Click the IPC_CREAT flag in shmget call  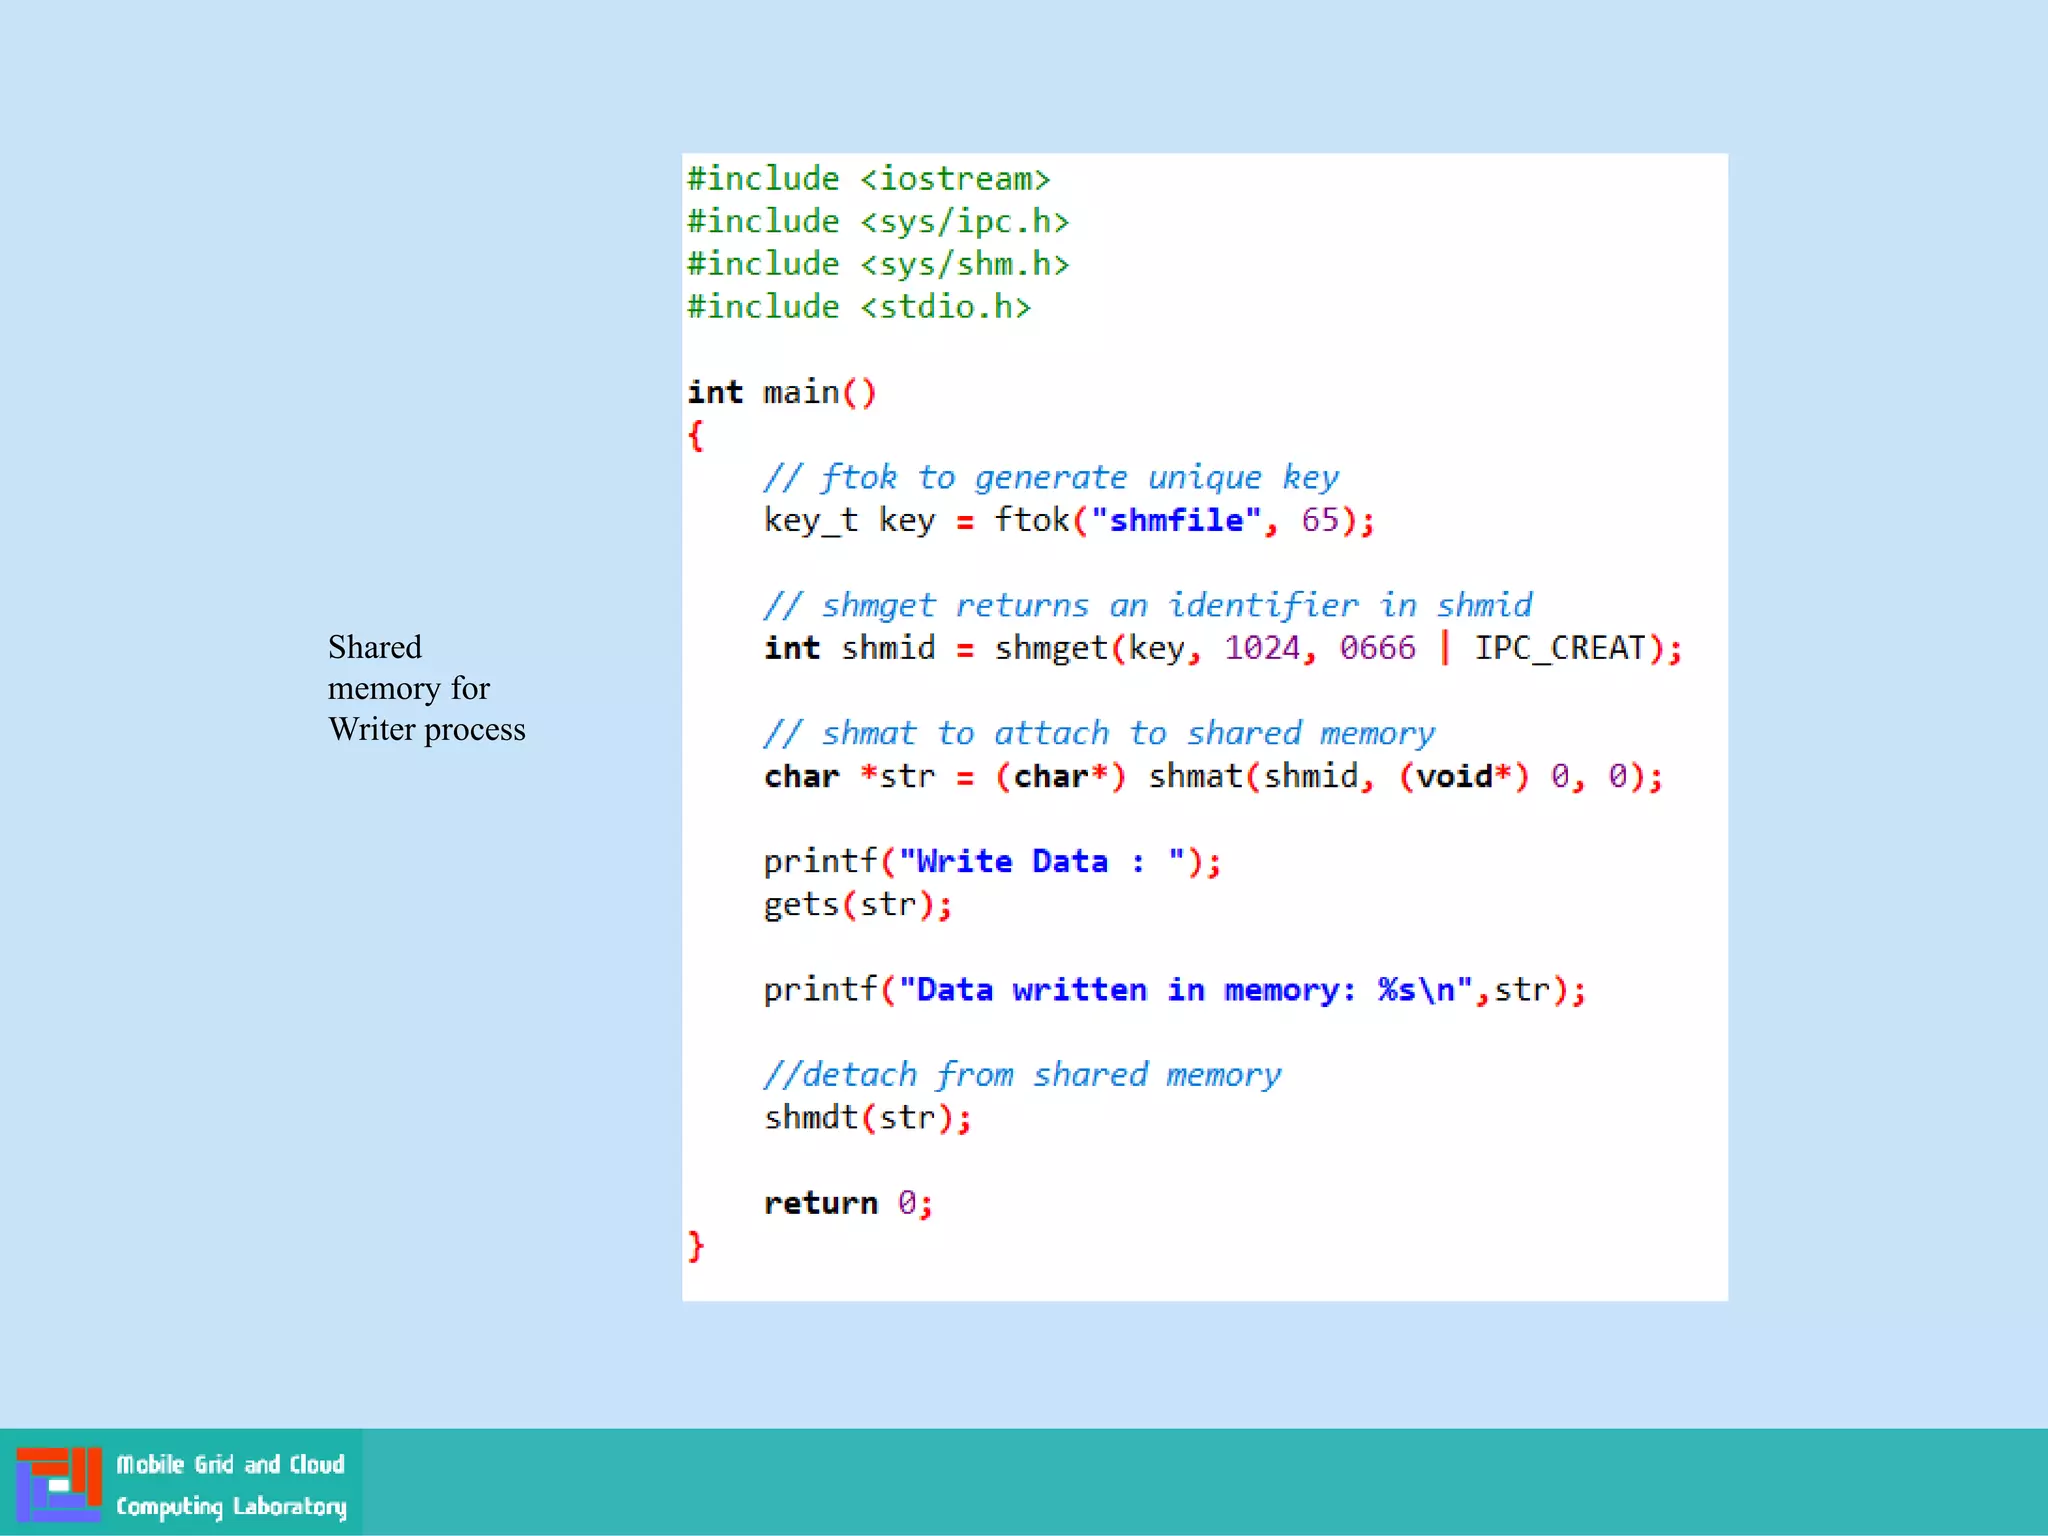[x=1560, y=648]
